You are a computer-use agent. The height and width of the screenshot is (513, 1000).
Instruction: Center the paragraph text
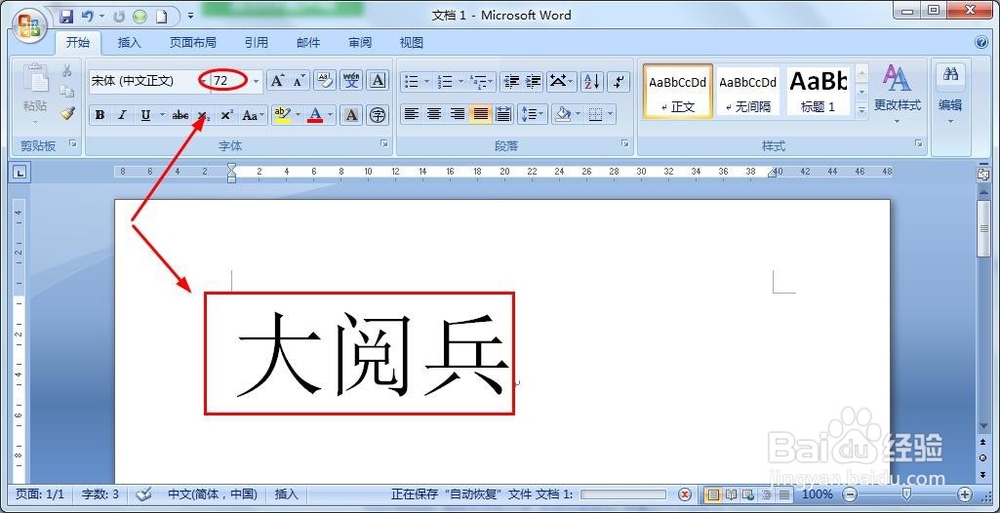coord(434,114)
